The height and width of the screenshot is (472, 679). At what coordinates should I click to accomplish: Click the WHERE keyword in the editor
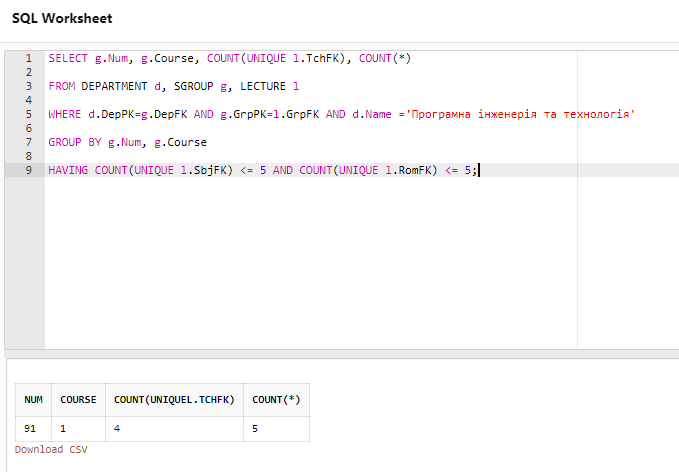(x=65, y=114)
